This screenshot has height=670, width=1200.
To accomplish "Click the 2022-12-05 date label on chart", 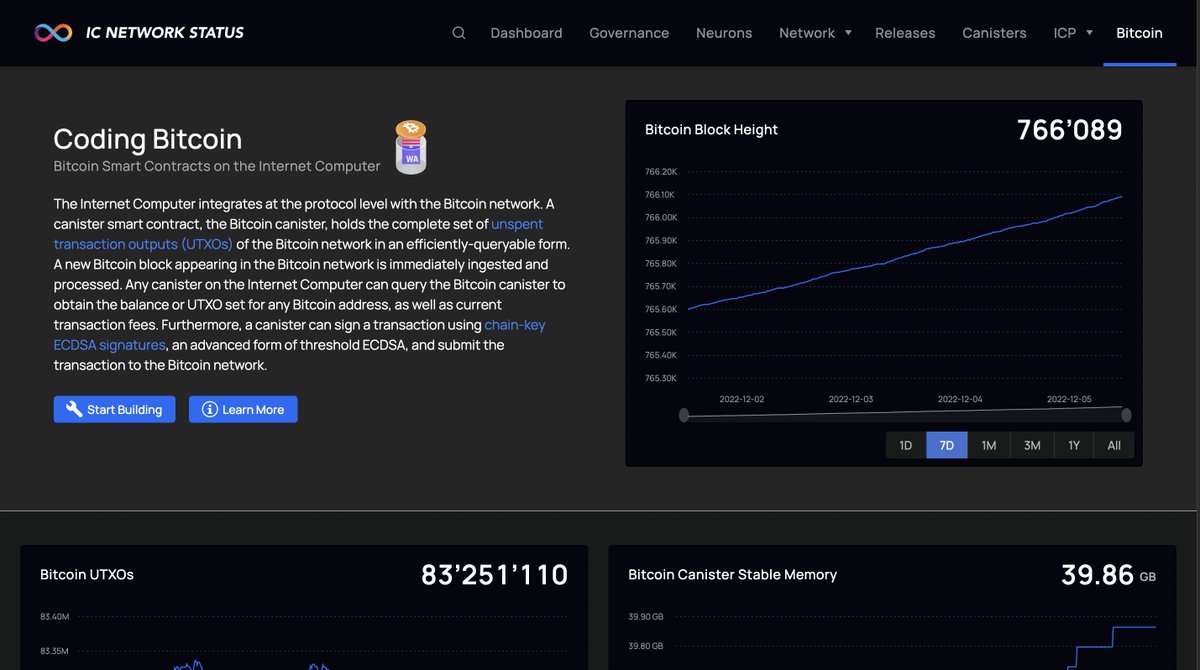I will (x=1069, y=399).
